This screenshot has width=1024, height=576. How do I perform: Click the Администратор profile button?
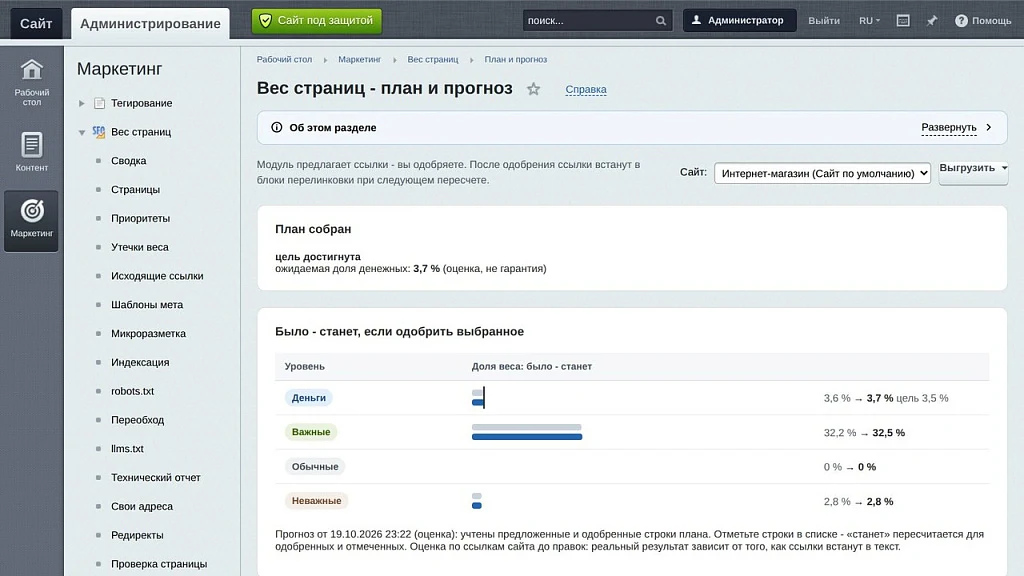[739, 20]
